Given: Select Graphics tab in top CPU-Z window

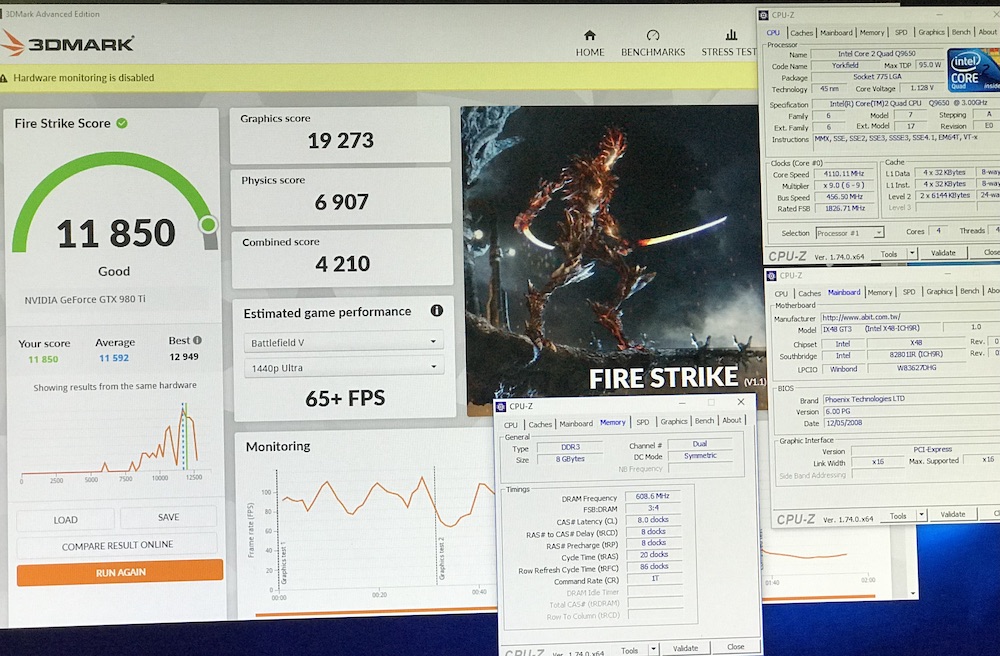Looking at the screenshot, I should click(x=931, y=32).
